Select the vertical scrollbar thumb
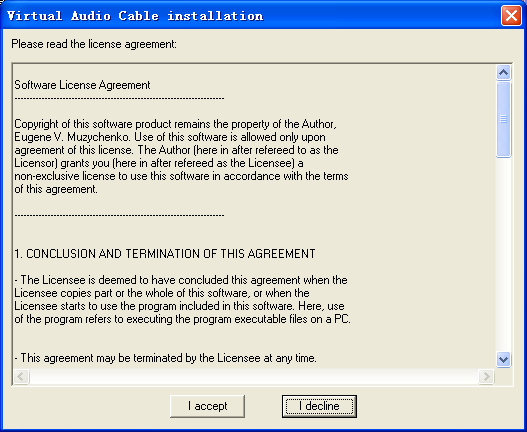527x432 pixels. pos(503,119)
